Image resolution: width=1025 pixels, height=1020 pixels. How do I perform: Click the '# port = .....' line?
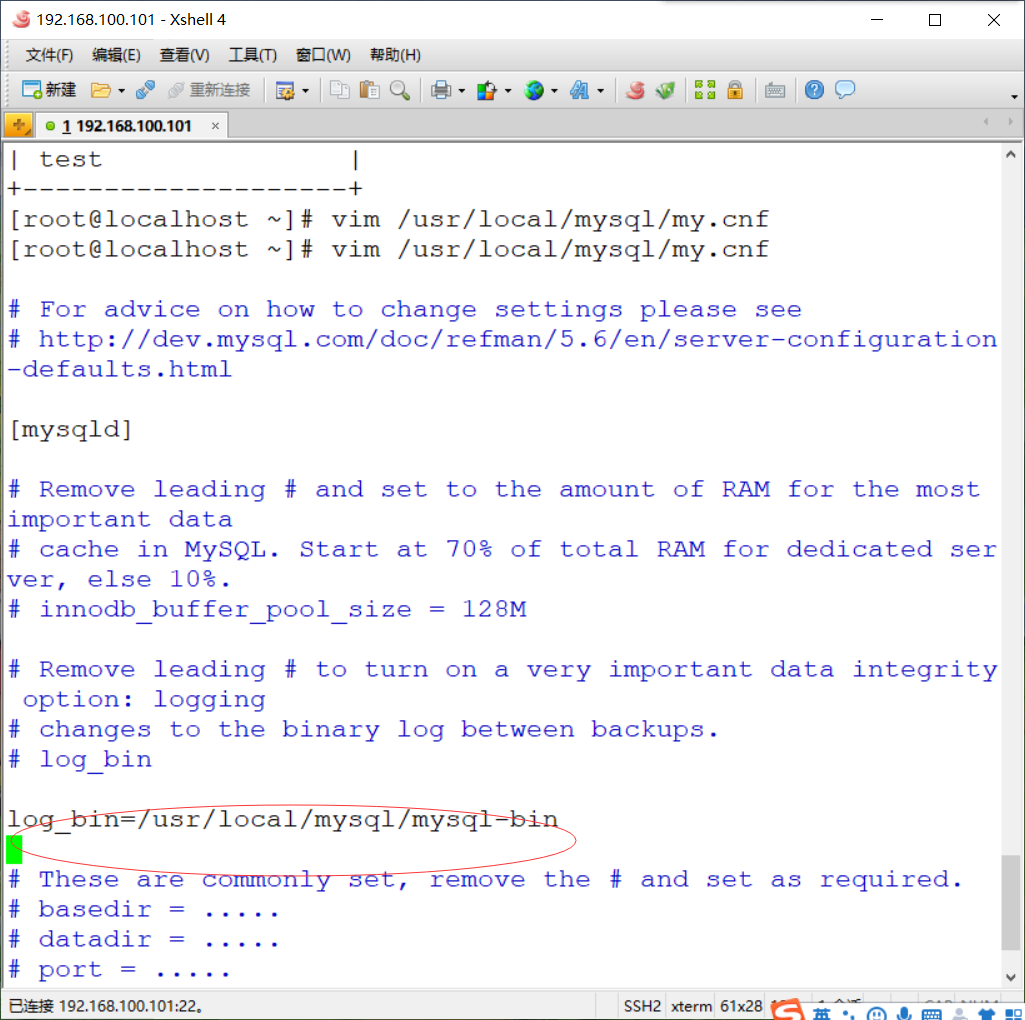[x=120, y=970]
